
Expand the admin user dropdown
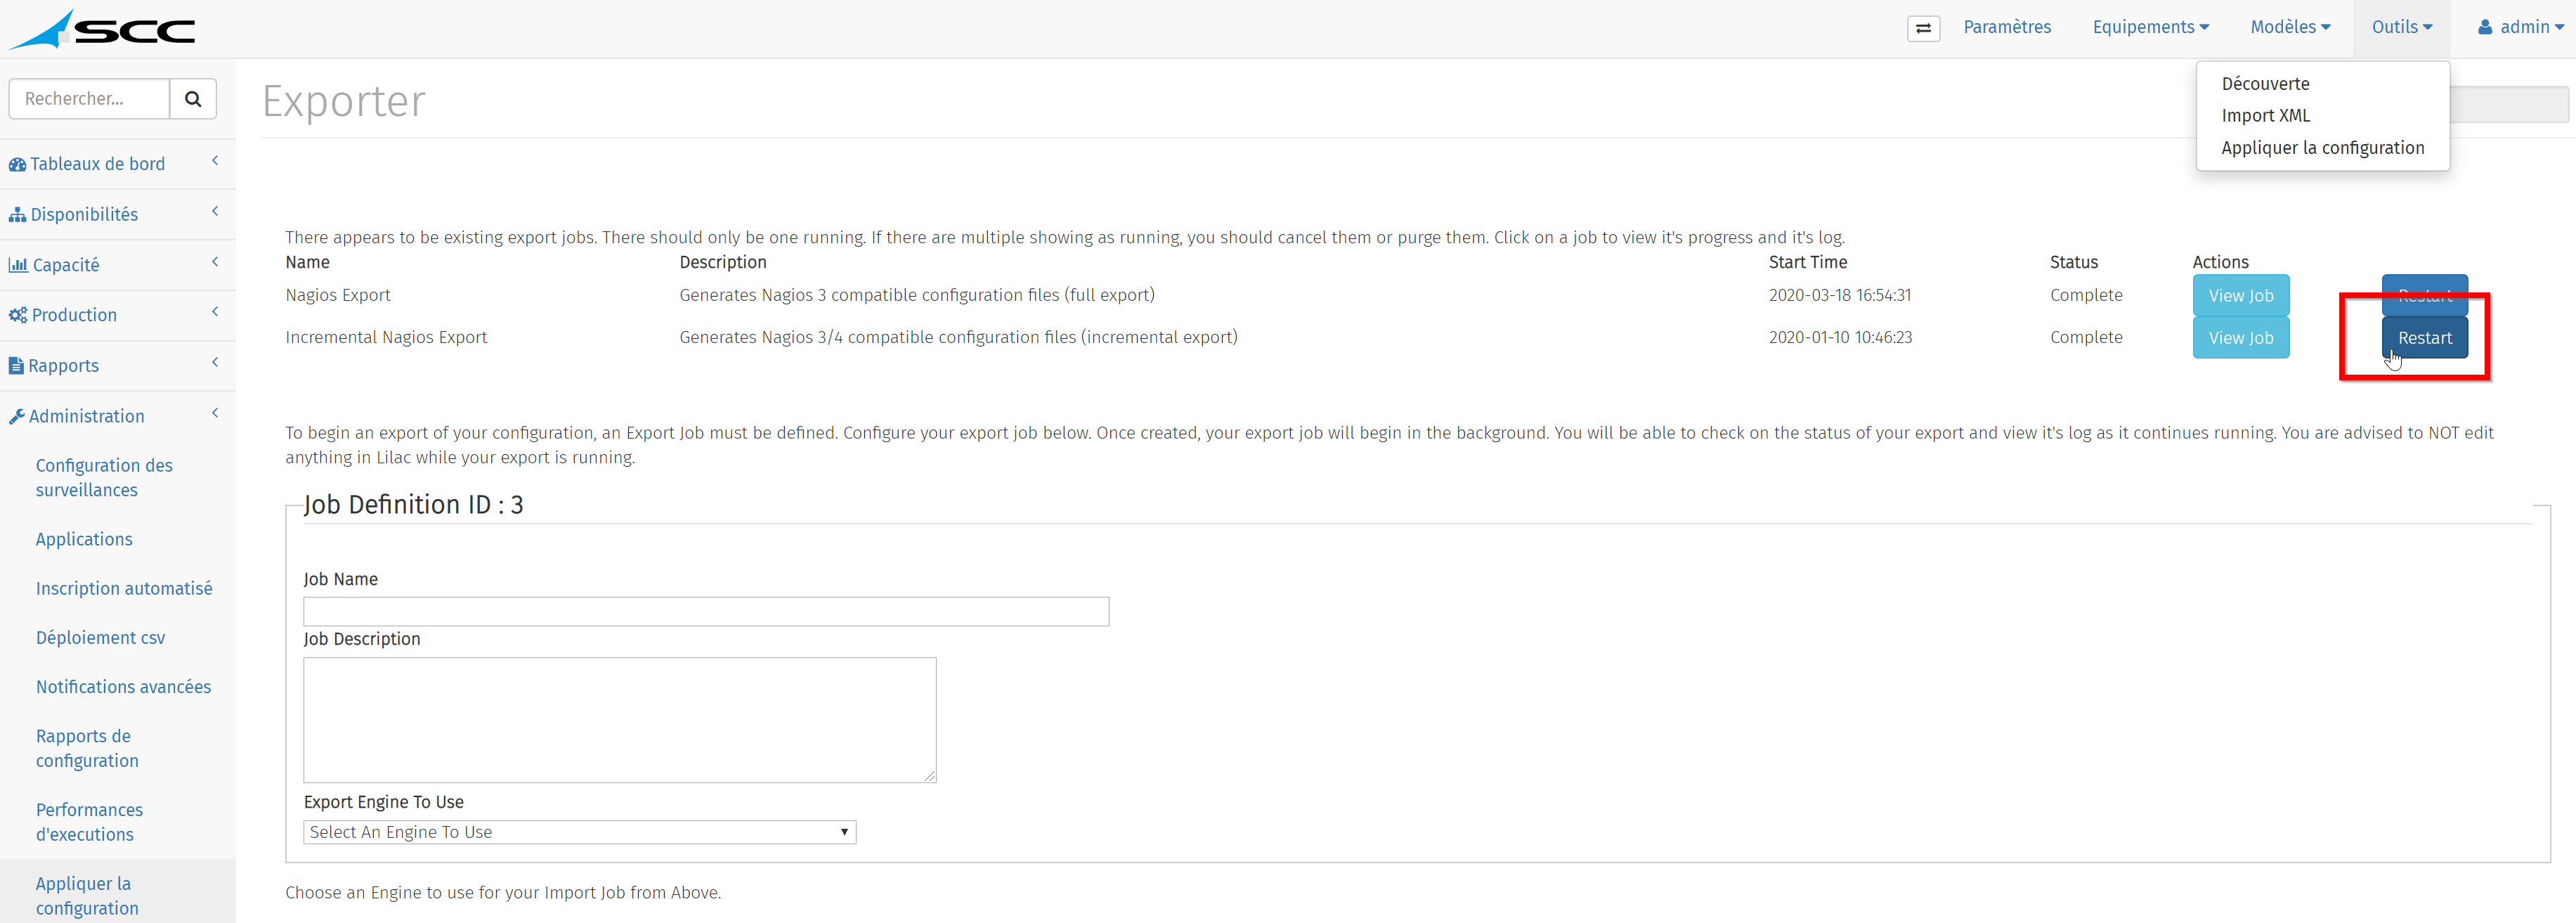pyautogui.click(x=2520, y=27)
